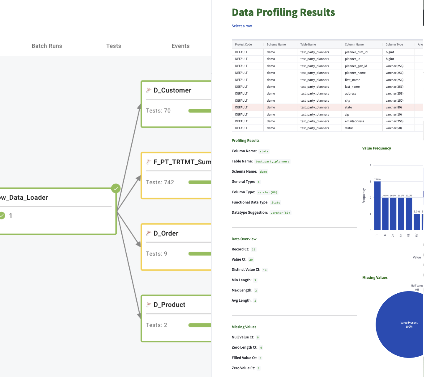Click the red icon beside D_Customer

point(148,90)
